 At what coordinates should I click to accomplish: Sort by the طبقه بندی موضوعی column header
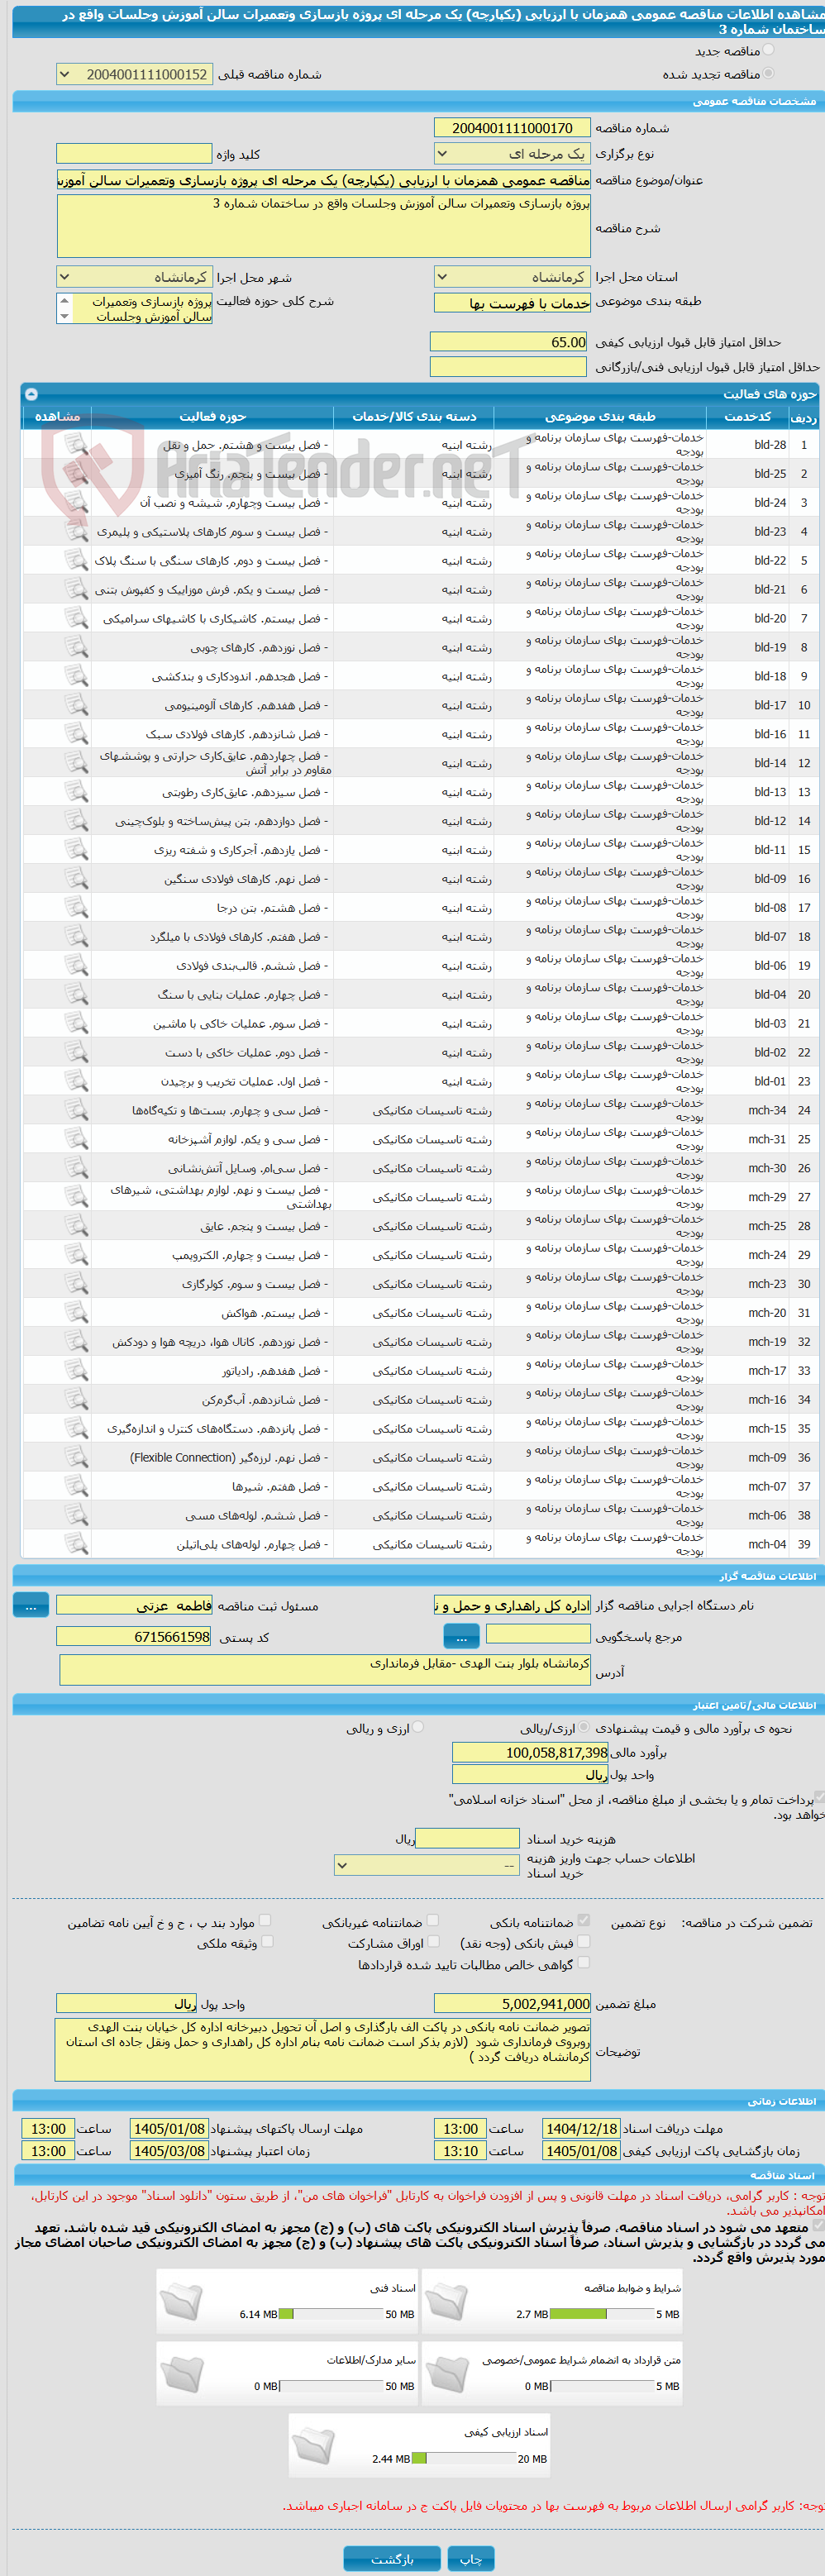(600, 417)
